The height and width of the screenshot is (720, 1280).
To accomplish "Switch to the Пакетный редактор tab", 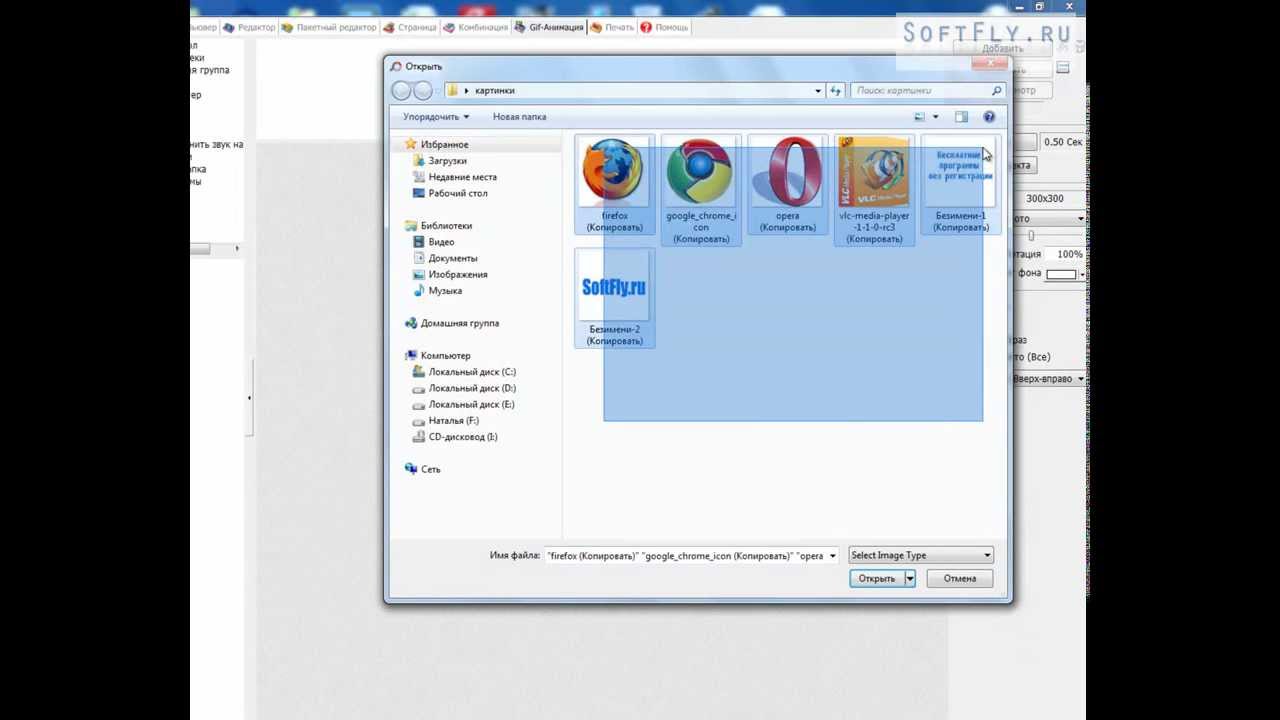I will tap(329, 27).
